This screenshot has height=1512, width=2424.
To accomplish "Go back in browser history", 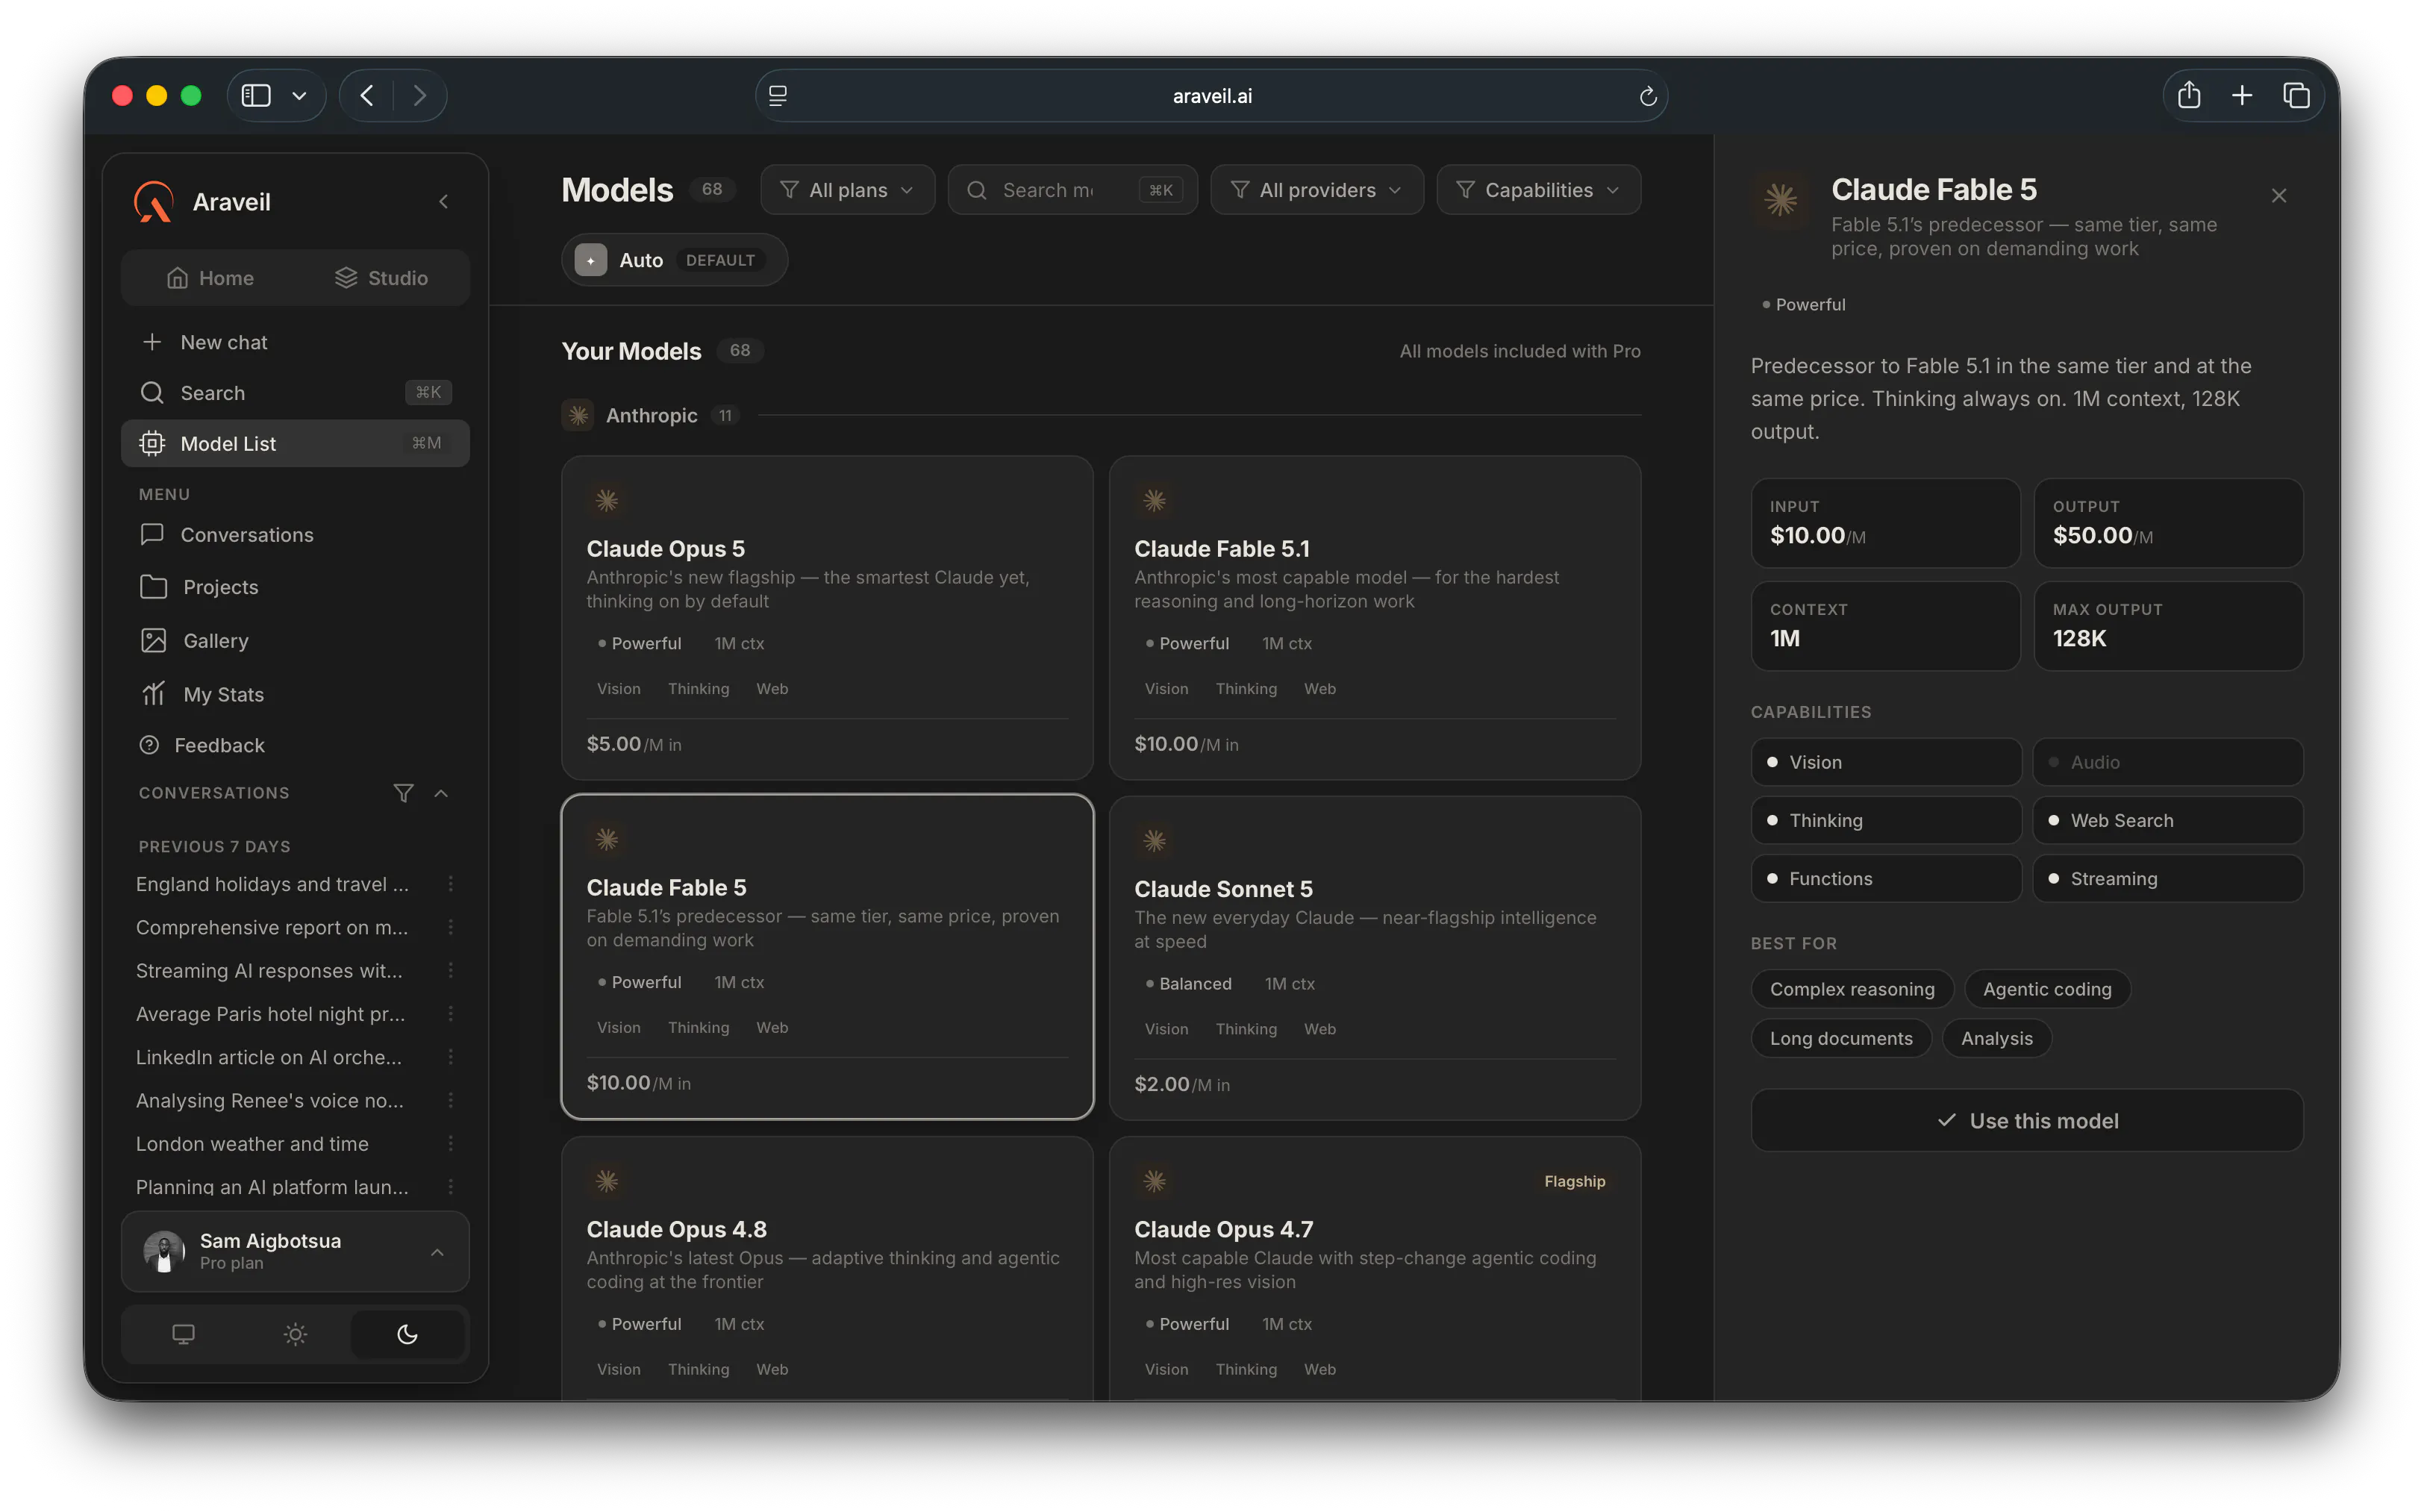I will pyautogui.click(x=367, y=95).
